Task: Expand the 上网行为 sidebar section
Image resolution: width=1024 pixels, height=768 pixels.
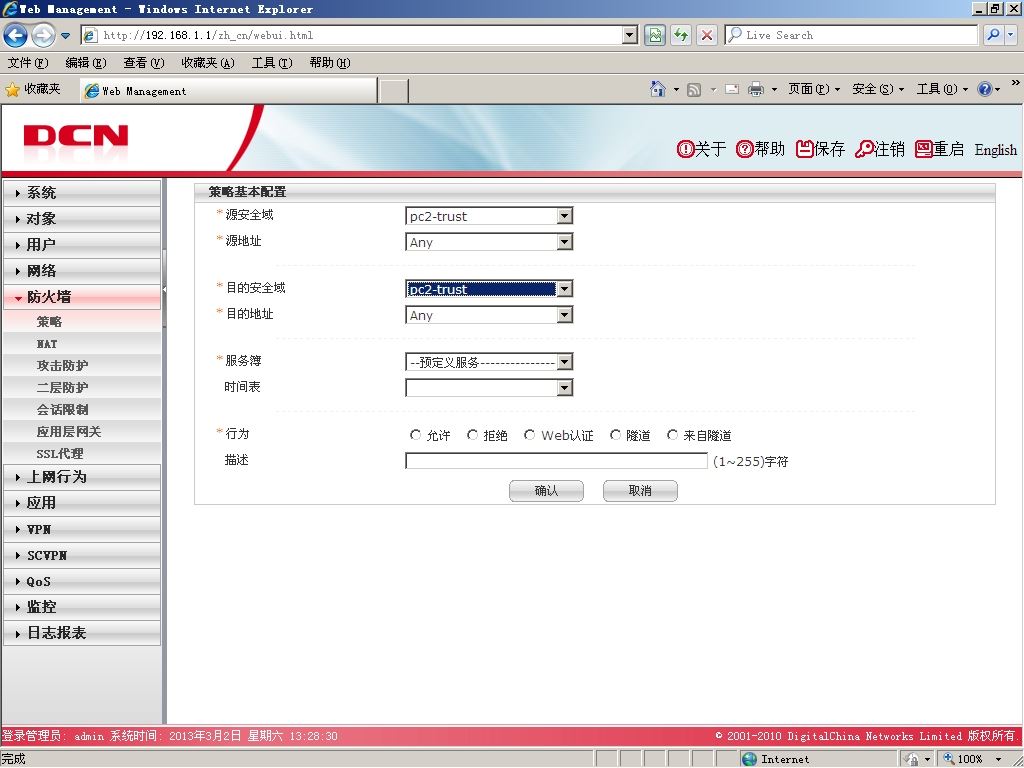Action: click(82, 477)
